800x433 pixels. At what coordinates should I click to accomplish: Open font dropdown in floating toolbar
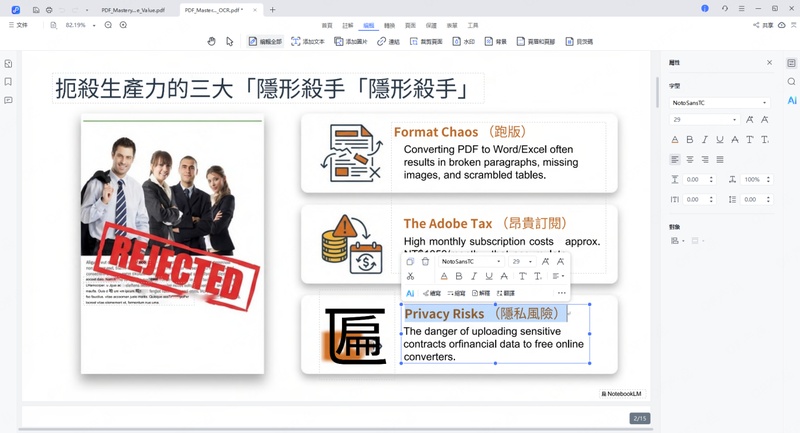[x=471, y=261]
